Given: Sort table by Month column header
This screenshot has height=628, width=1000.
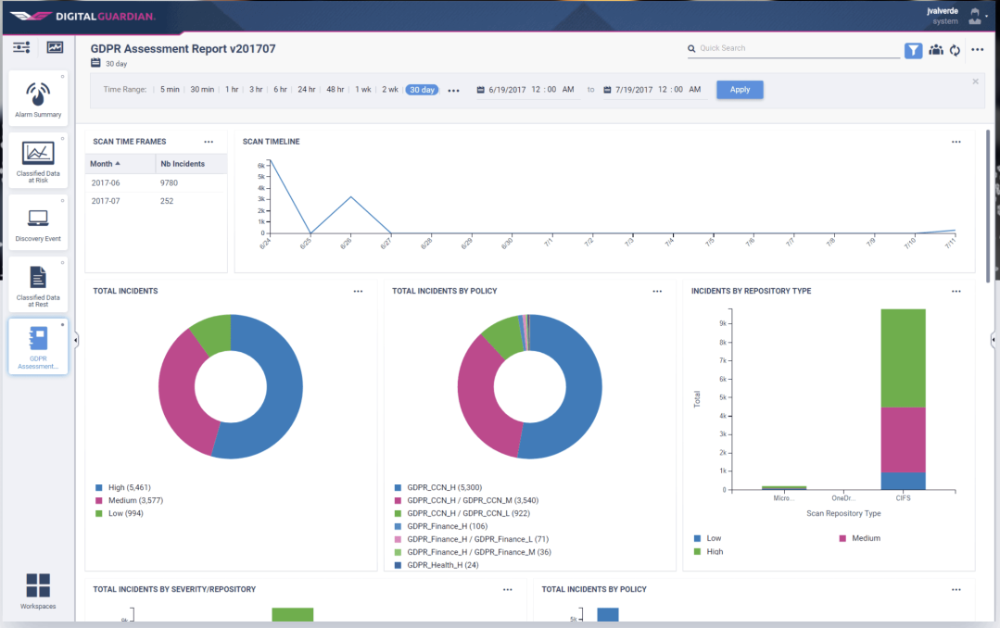Looking at the screenshot, I should [x=102, y=164].
